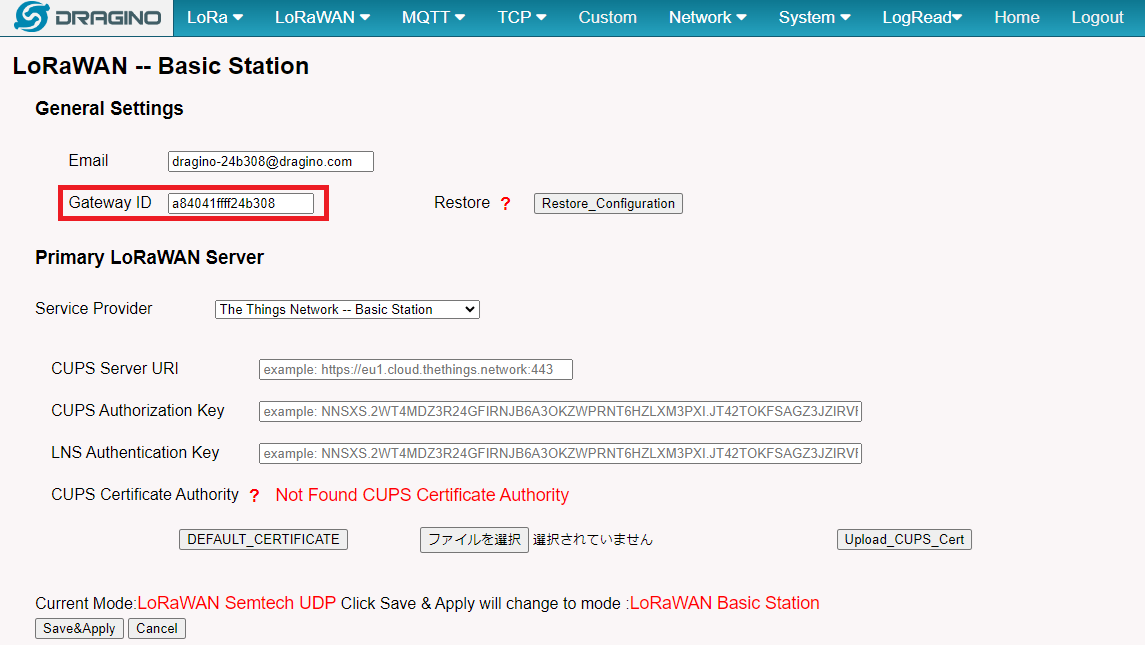The width and height of the screenshot is (1145, 645).
Task: Expand the TCP menu
Action: click(x=521, y=18)
